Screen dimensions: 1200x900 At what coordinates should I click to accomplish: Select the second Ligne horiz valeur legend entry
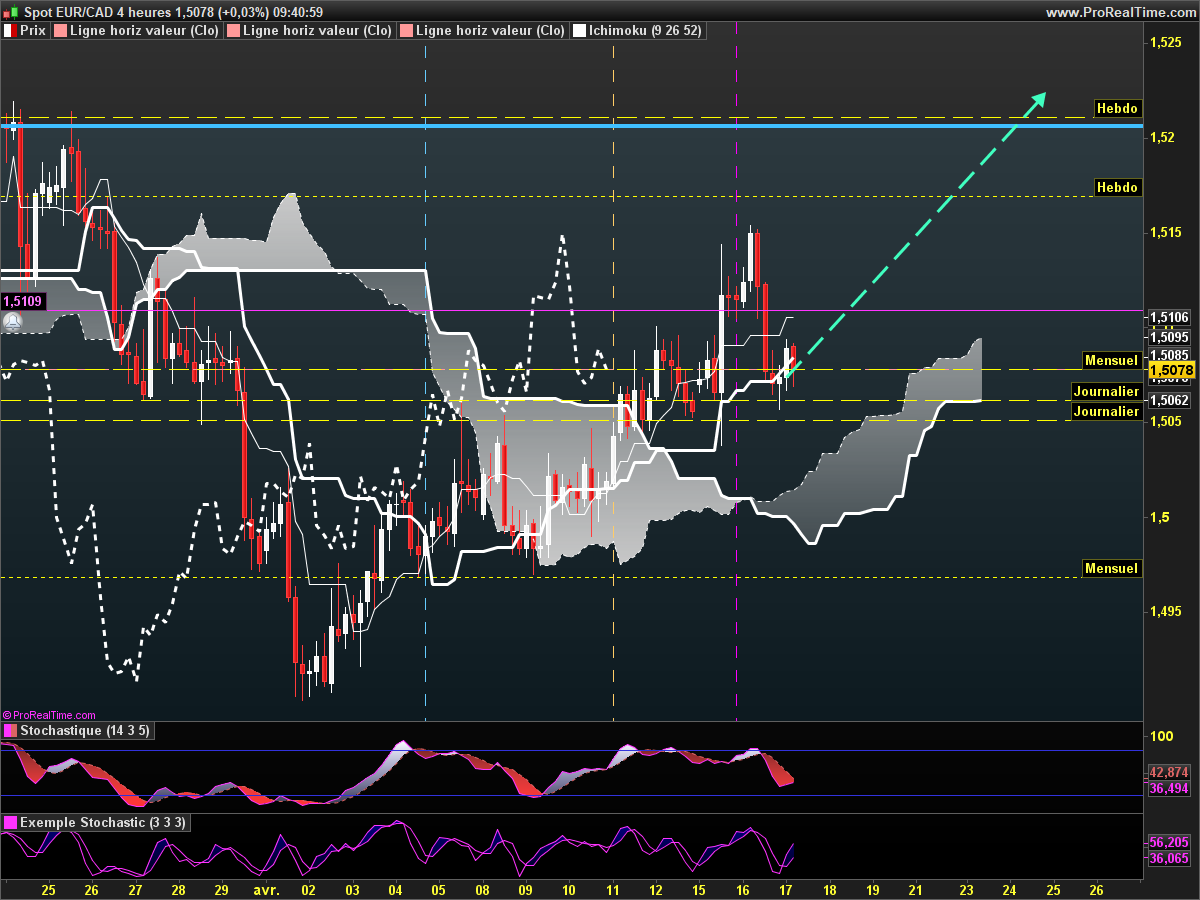point(310,31)
